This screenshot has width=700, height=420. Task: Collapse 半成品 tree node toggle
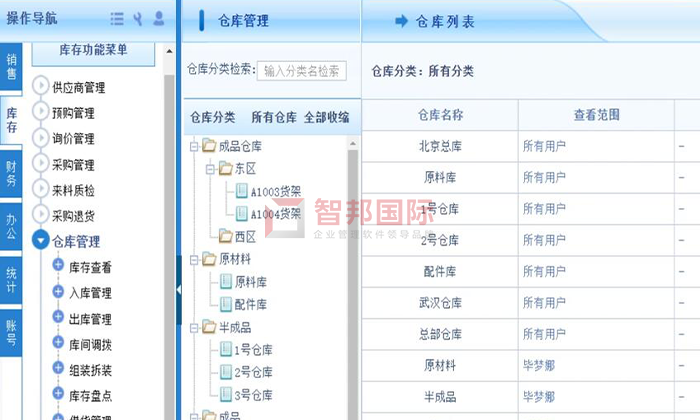coord(194,328)
